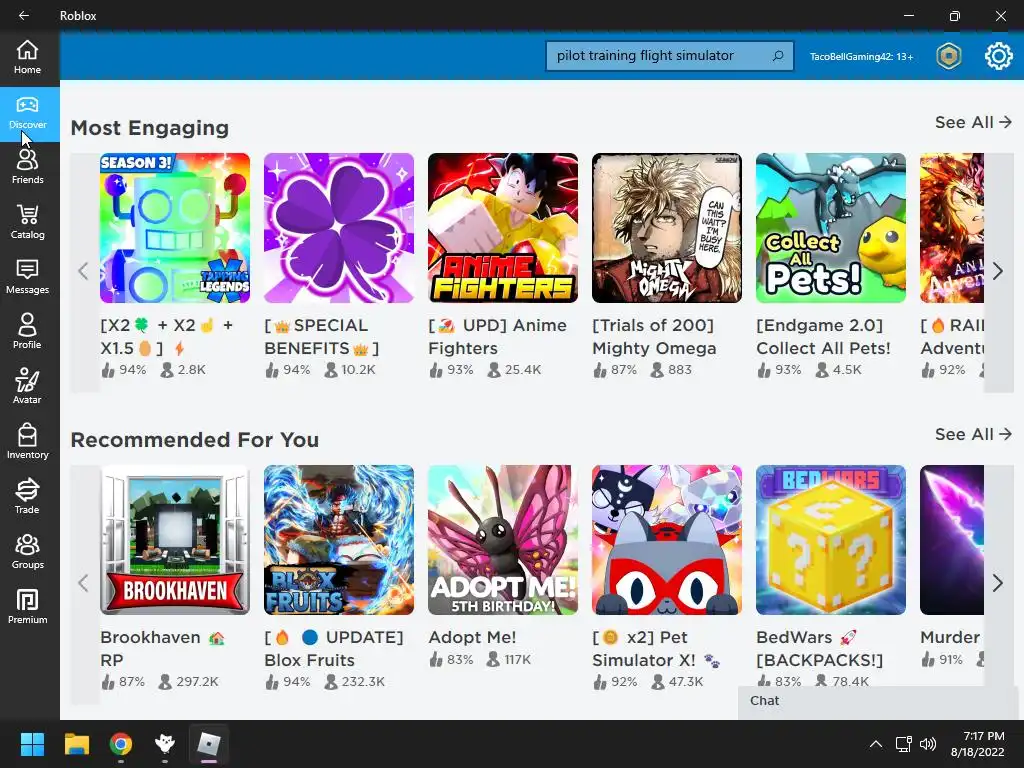Show hidden system tray icons
Screen dimensions: 1024x768
pos(876,744)
